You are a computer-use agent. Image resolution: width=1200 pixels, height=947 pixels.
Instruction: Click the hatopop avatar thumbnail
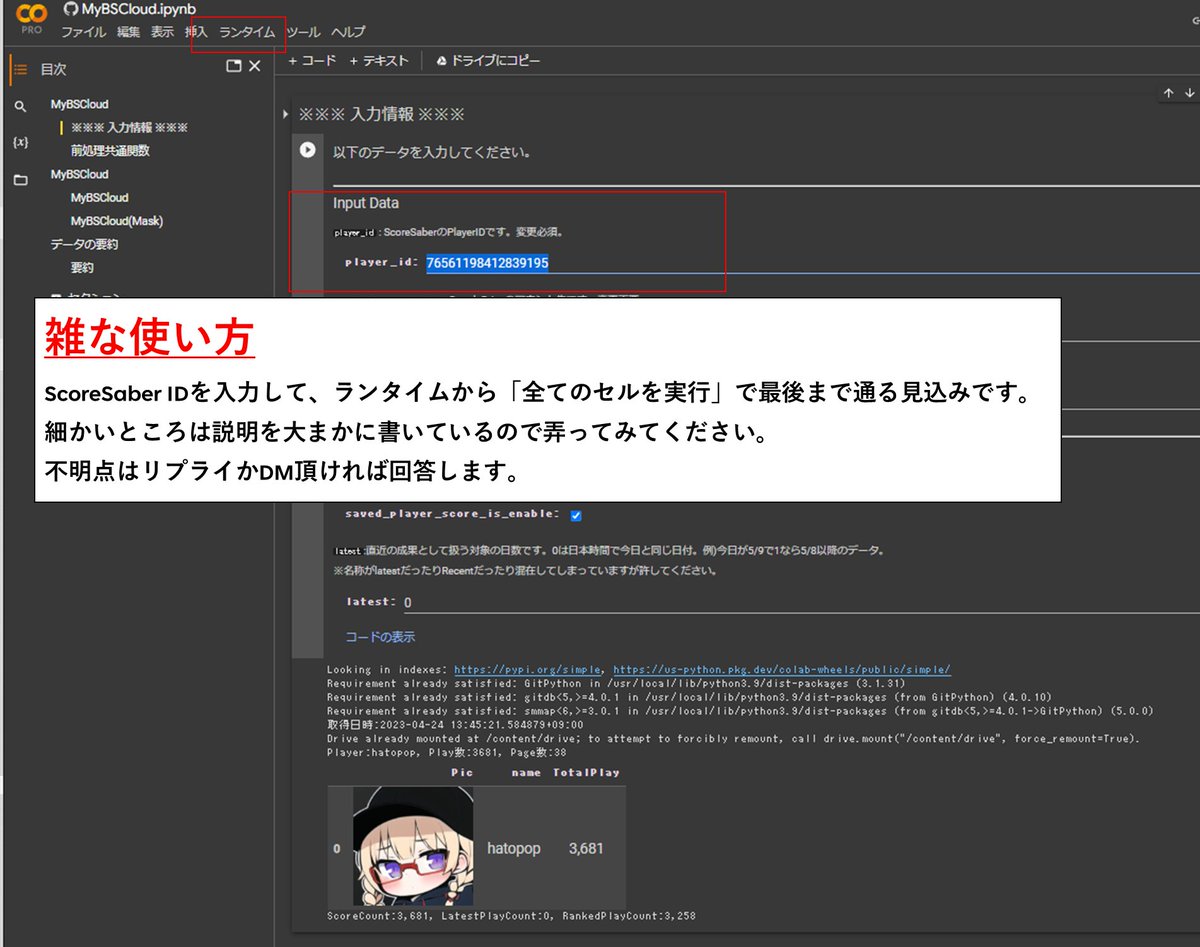(413, 846)
